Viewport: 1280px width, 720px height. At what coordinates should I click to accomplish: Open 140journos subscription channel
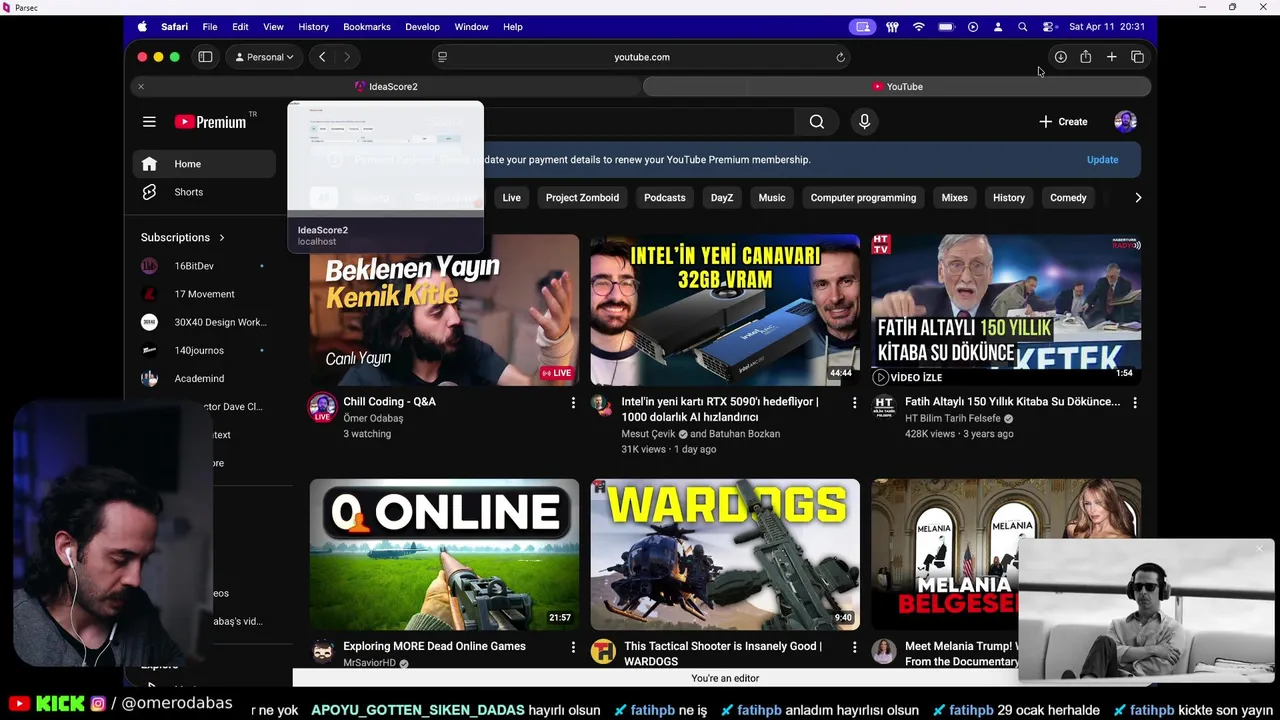coord(204,350)
